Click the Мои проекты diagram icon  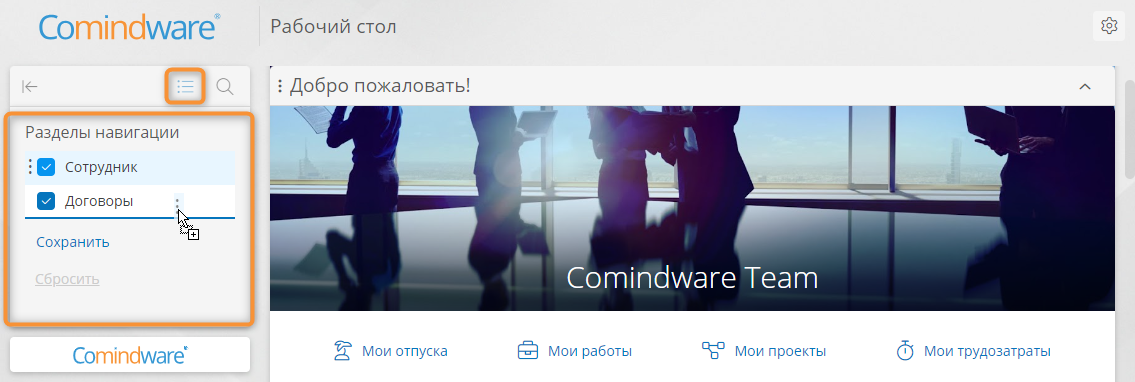pos(713,351)
